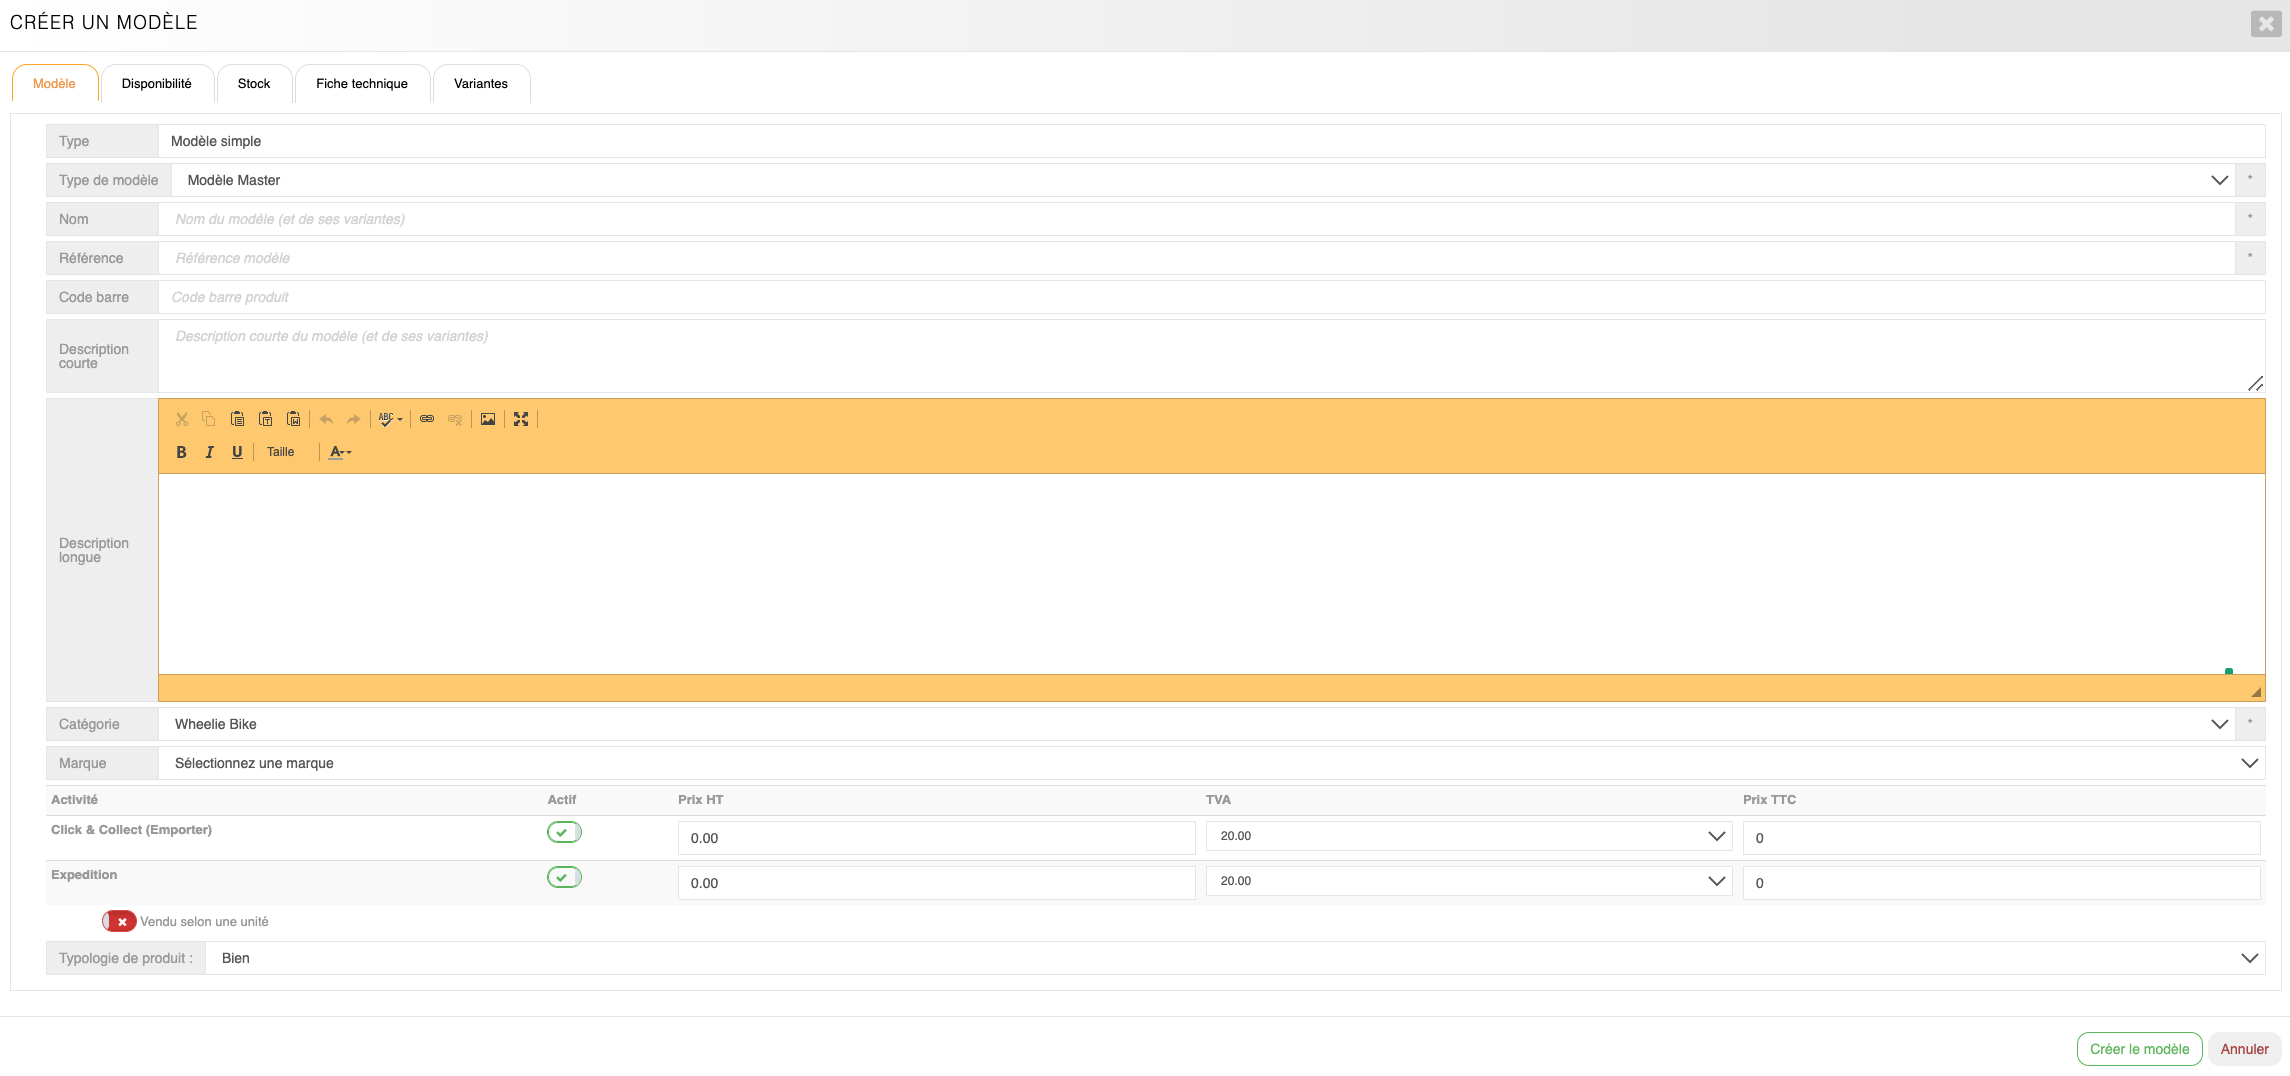Insert an image into the description

tap(488, 419)
